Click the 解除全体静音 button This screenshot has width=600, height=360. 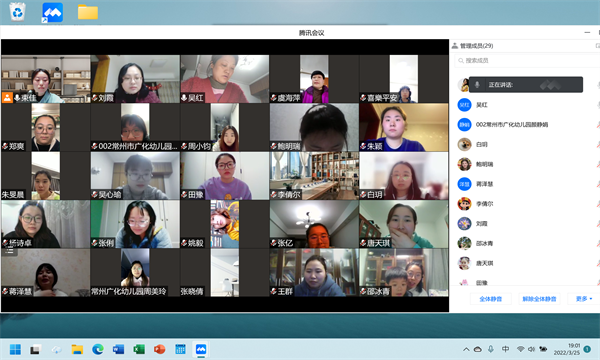click(x=539, y=299)
